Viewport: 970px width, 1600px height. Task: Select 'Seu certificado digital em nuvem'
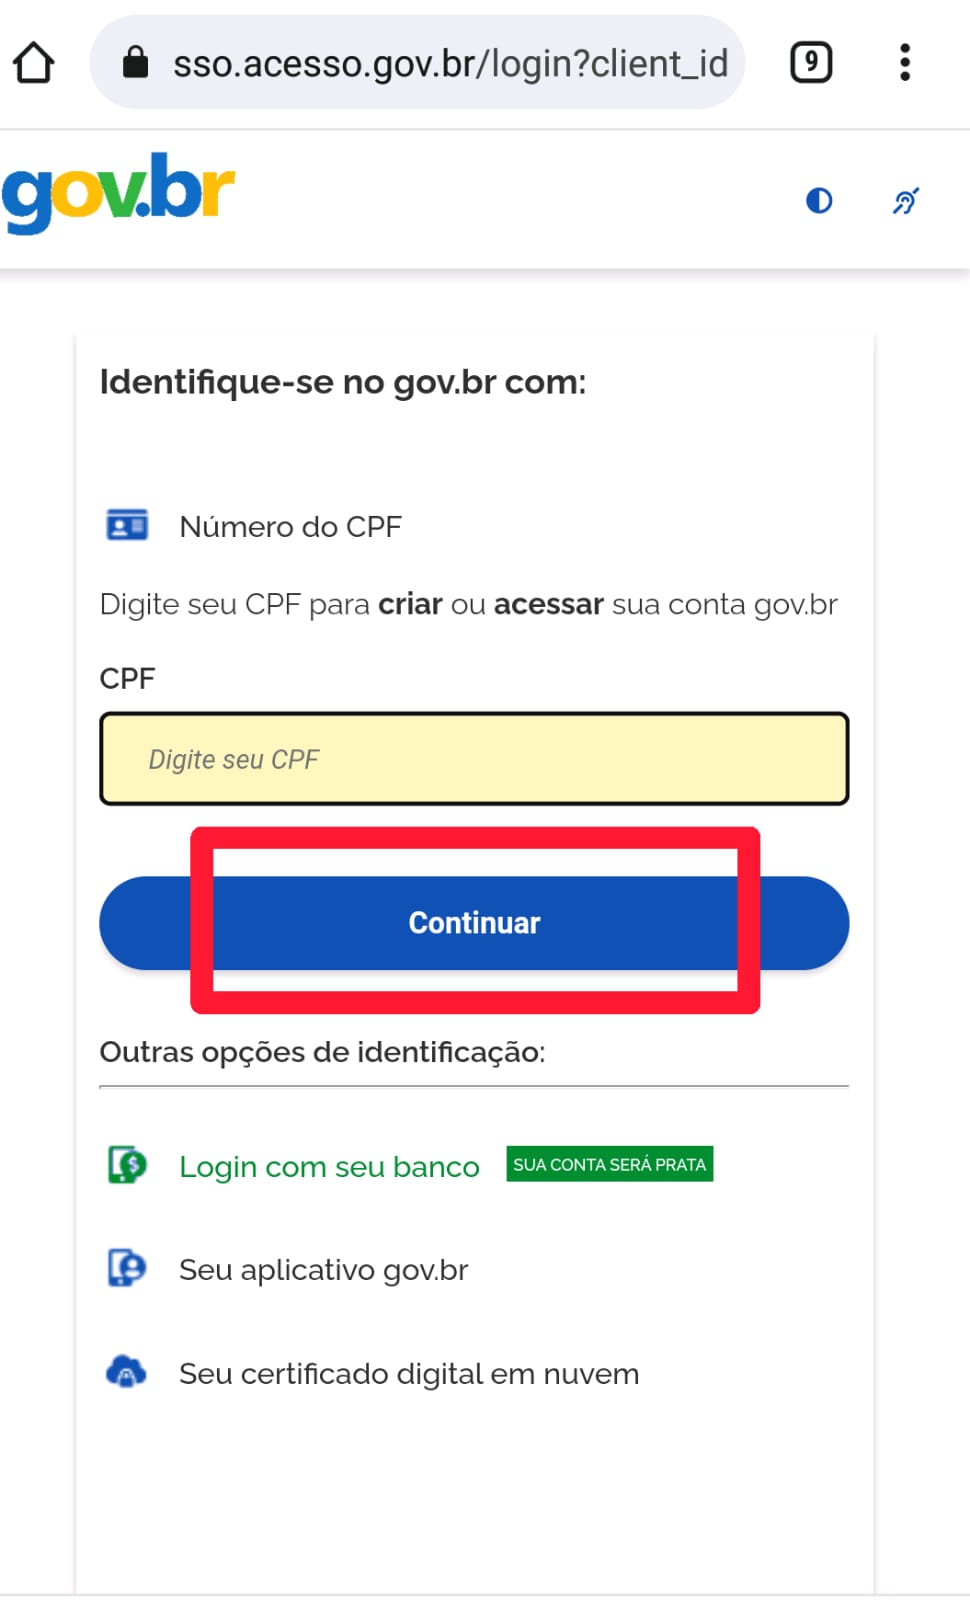pyautogui.click(x=409, y=1372)
